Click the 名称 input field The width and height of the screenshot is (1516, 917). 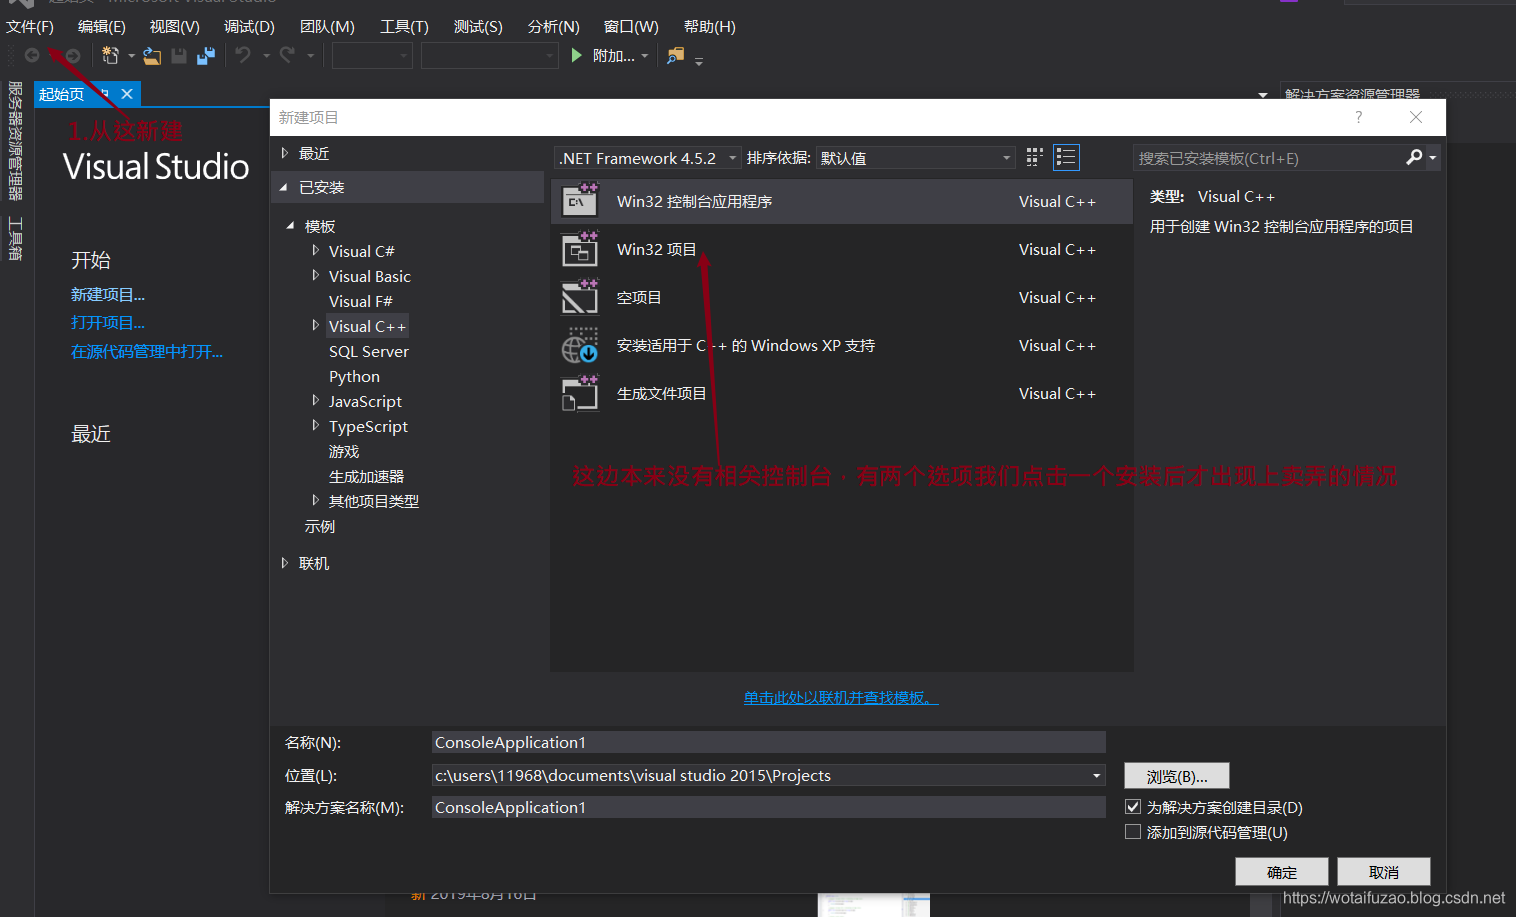(x=769, y=742)
